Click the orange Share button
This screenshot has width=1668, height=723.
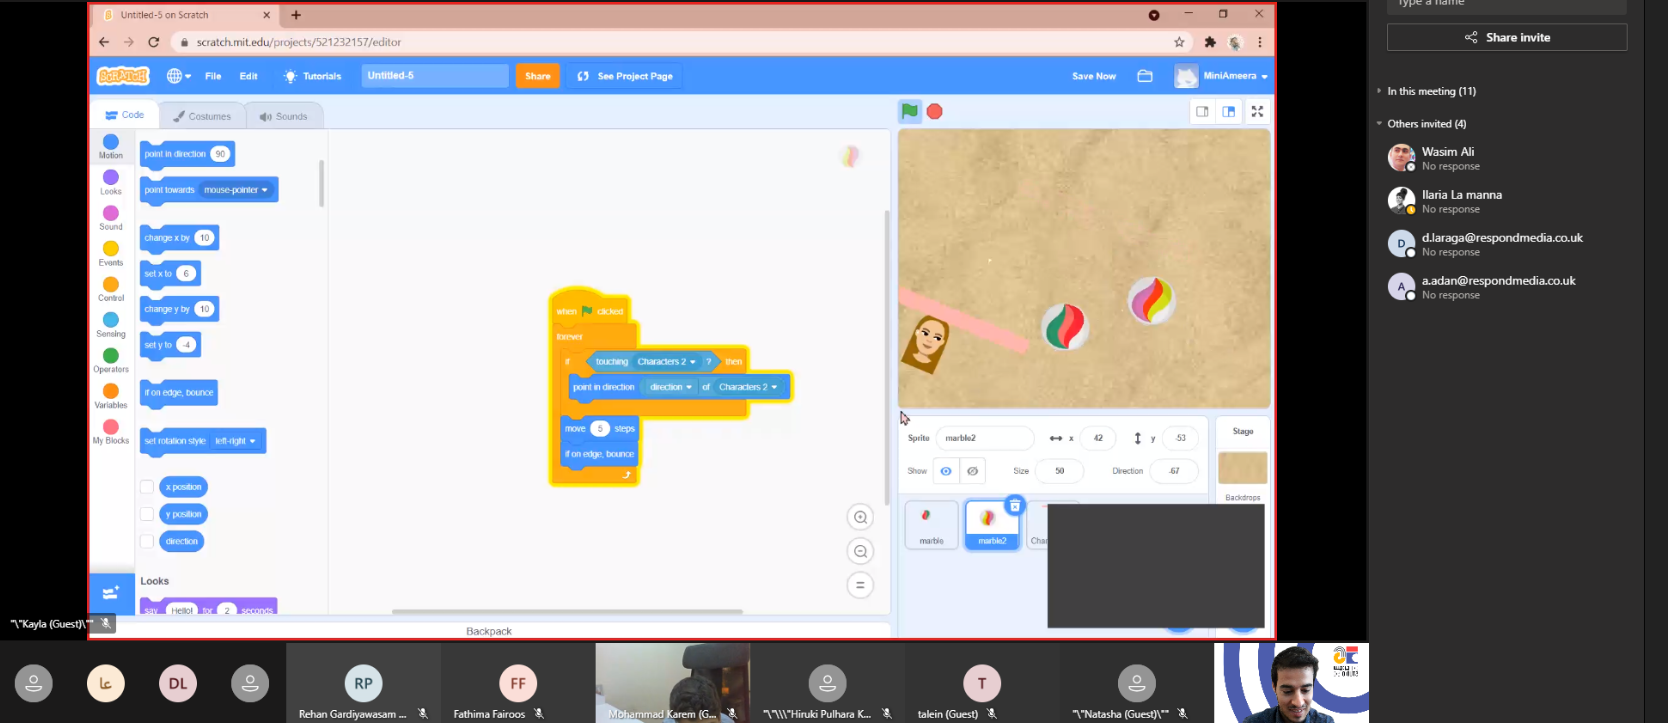pyautogui.click(x=538, y=76)
